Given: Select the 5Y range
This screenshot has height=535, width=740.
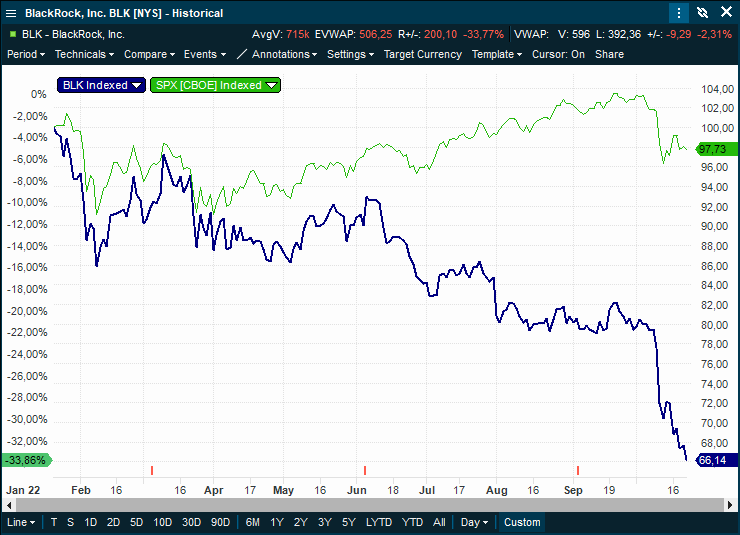Looking at the screenshot, I should pyautogui.click(x=349, y=522).
